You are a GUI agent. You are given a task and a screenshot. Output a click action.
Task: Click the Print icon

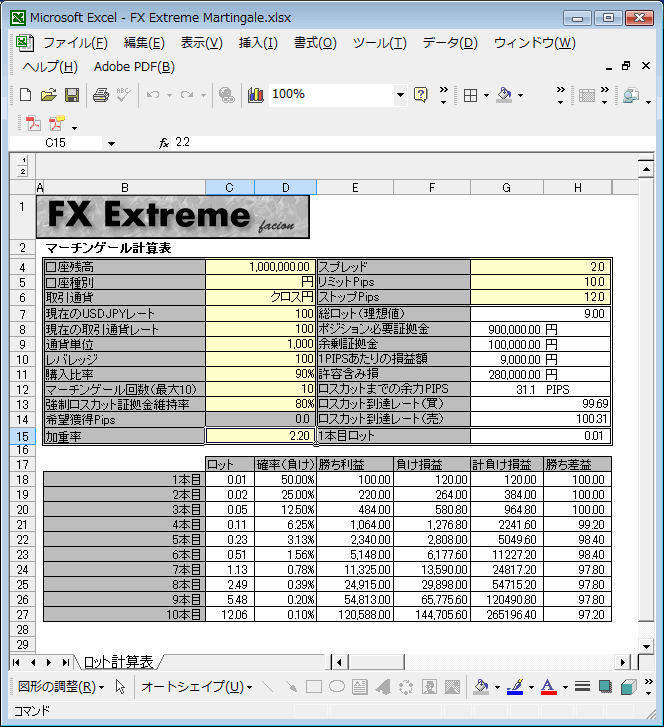[101, 95]
